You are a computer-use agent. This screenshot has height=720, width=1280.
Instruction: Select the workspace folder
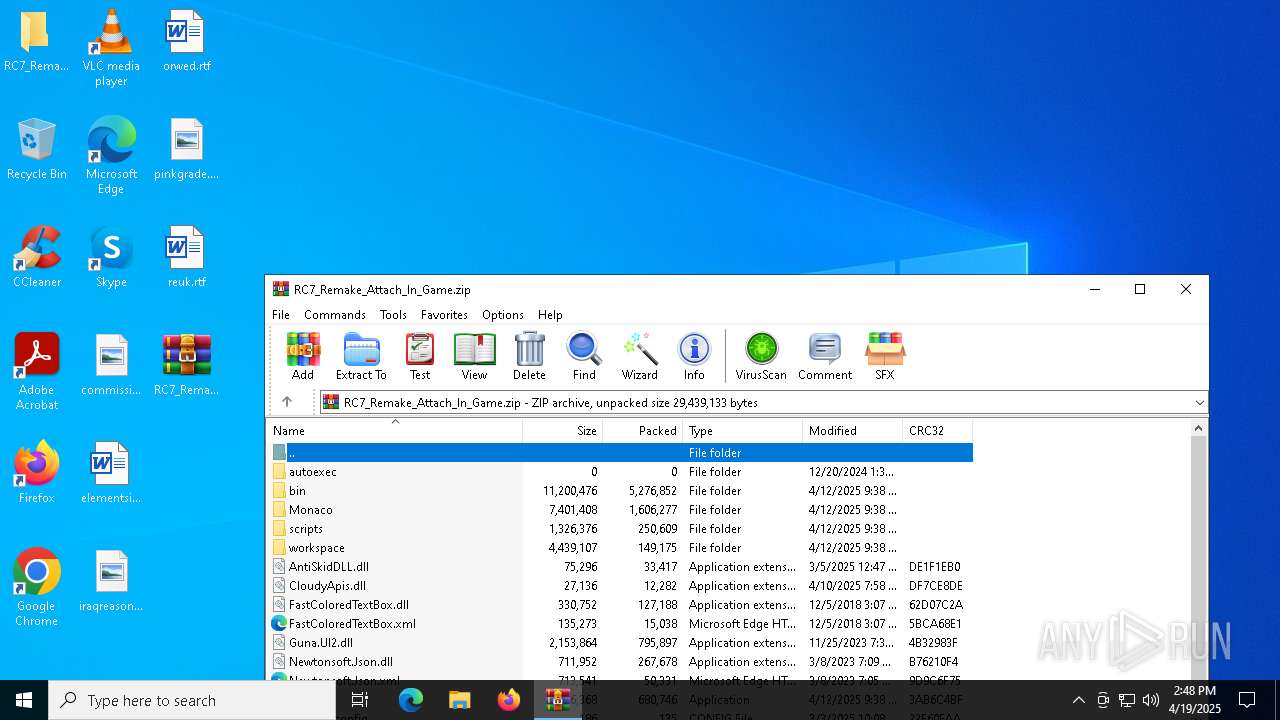620,548
